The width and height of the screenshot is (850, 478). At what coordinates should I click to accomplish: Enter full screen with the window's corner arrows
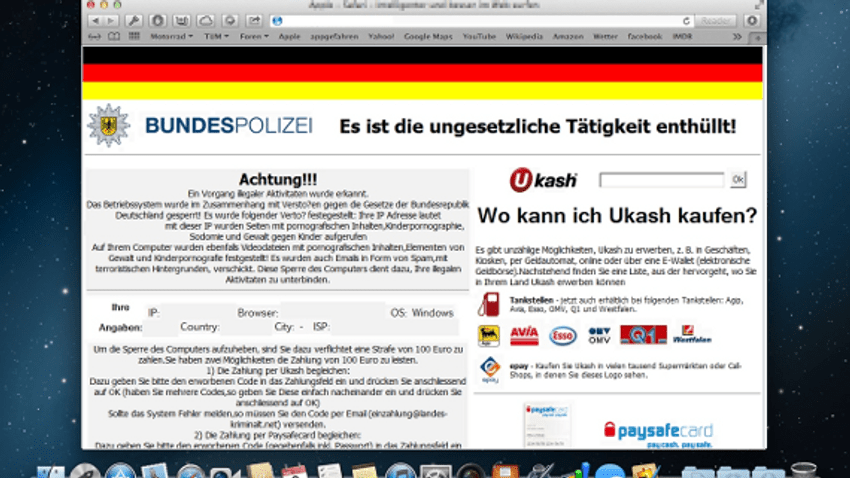pyautogui.click(x=758, y=5)
